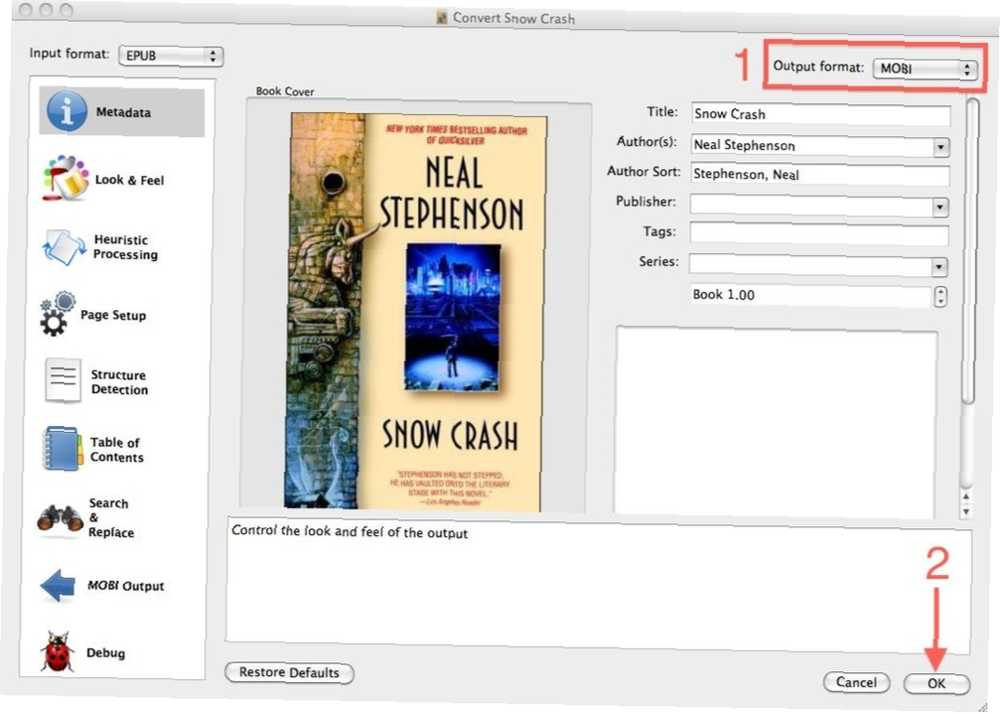Switch to Table of Contents section
The height and width of the screenshot is (714, 1000).
tap(117, 449)
